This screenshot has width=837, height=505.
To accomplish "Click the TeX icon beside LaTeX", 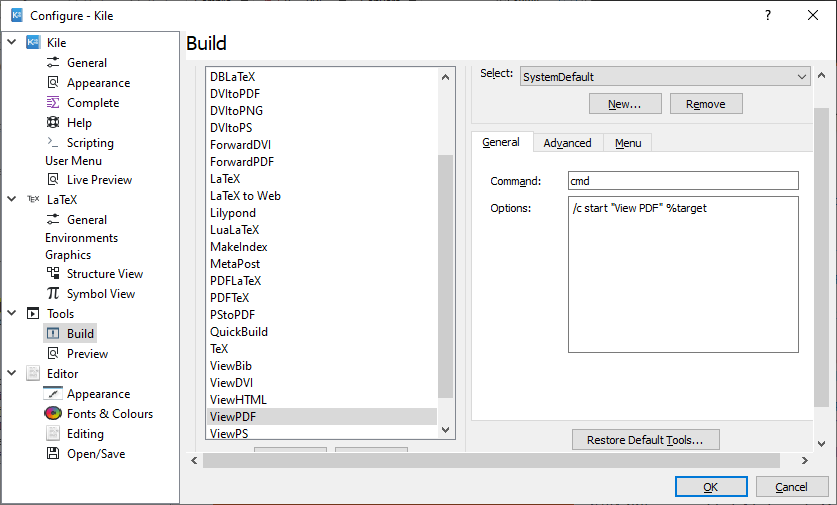I will [x=33, y=199].
